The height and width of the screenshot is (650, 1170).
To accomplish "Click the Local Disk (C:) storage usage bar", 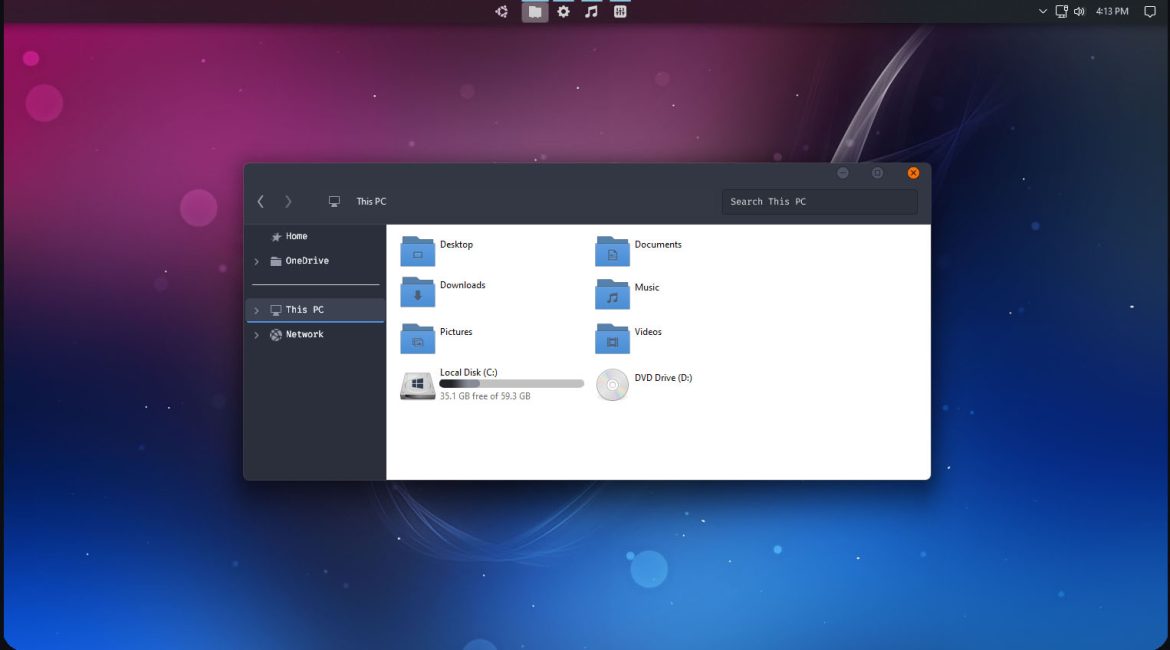I will pos(511,384).
